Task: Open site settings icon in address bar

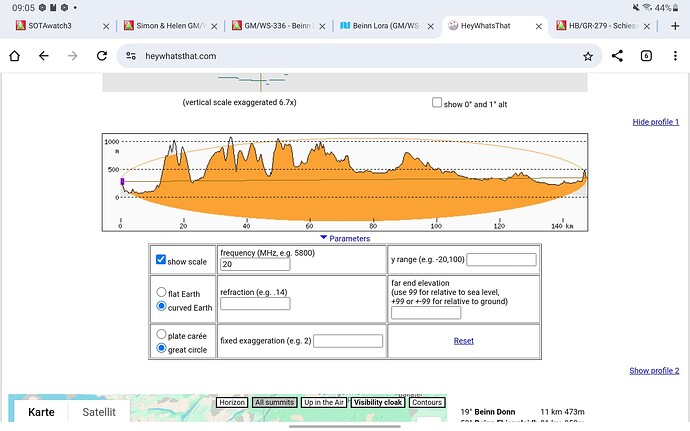Action: [131, 56]
